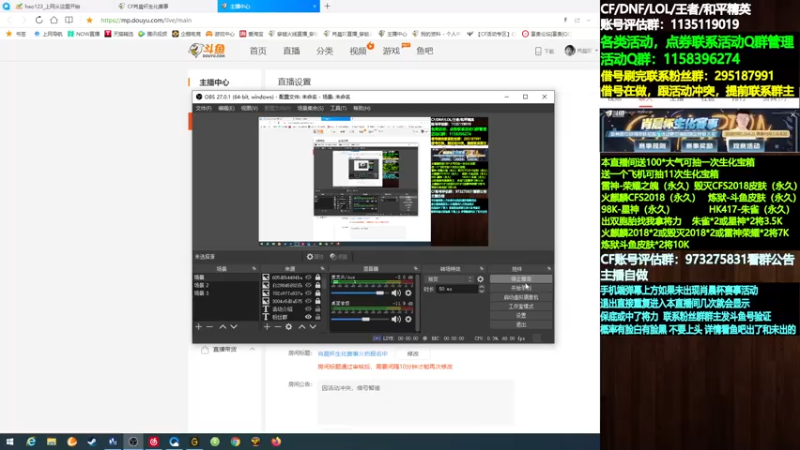Adjust the 时长 duration stepper arrows
Screen dimensions: 800x450
coord(481,289)
